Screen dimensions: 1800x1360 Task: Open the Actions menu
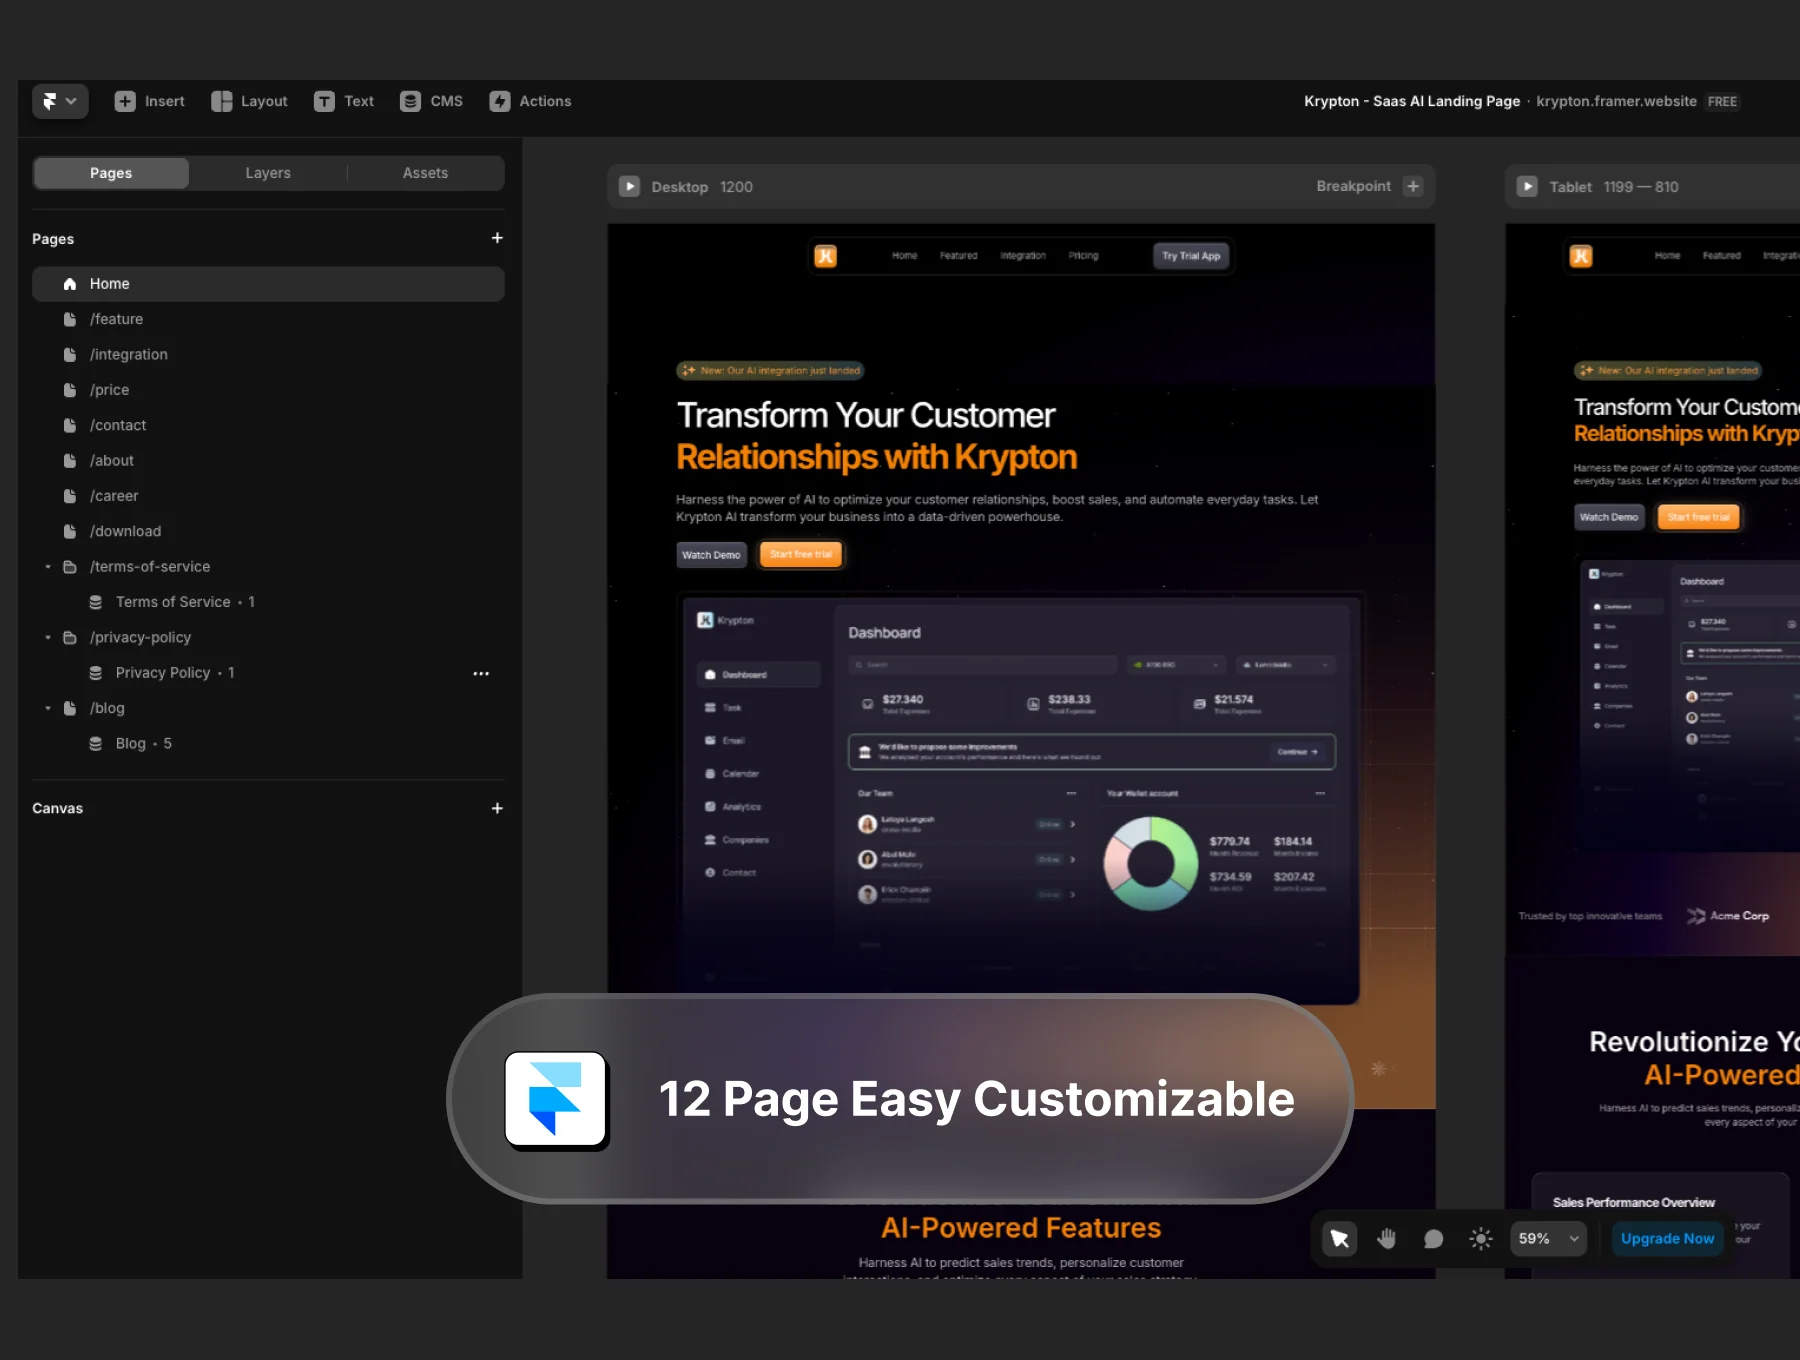point(530,101)
